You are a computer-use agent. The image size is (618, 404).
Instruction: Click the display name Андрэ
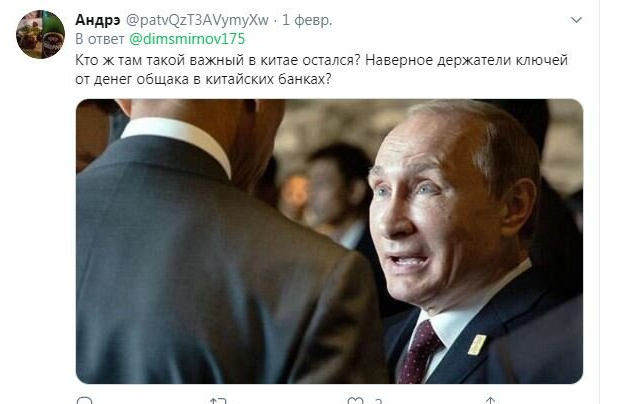[x=97, y=20]
